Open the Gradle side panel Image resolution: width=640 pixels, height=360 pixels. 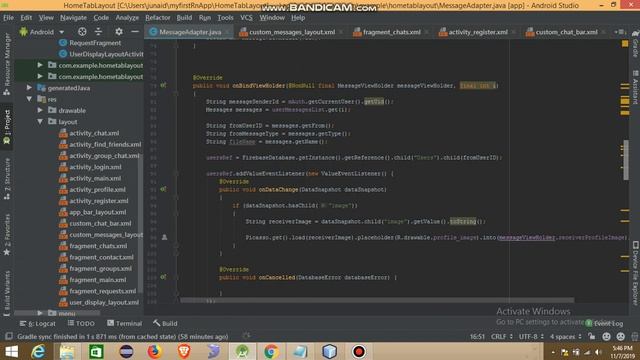[635, 43]
